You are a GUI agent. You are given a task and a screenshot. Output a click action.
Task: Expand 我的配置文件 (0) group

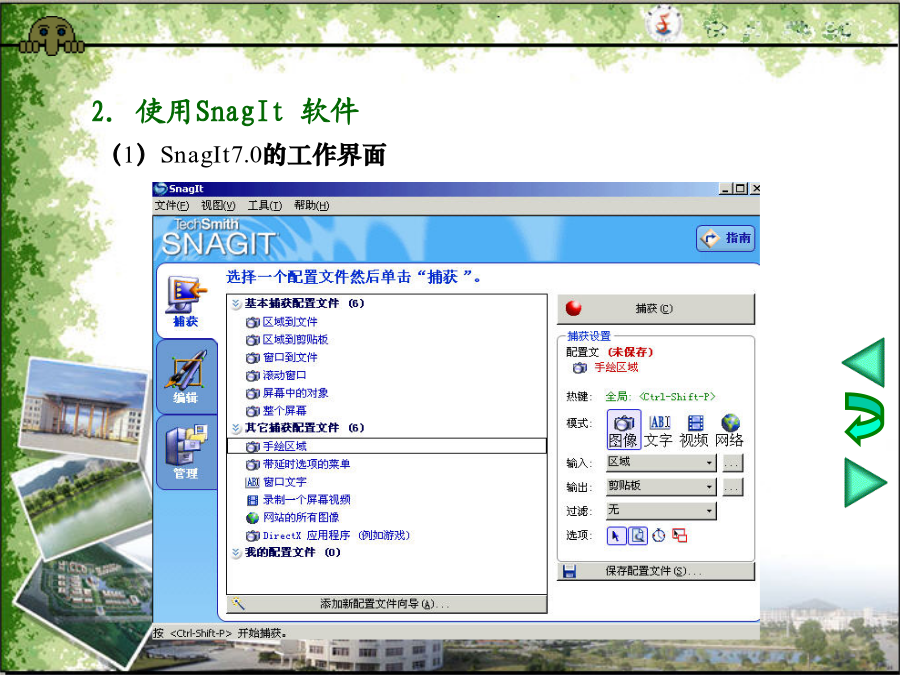click(x=236, y=553)
